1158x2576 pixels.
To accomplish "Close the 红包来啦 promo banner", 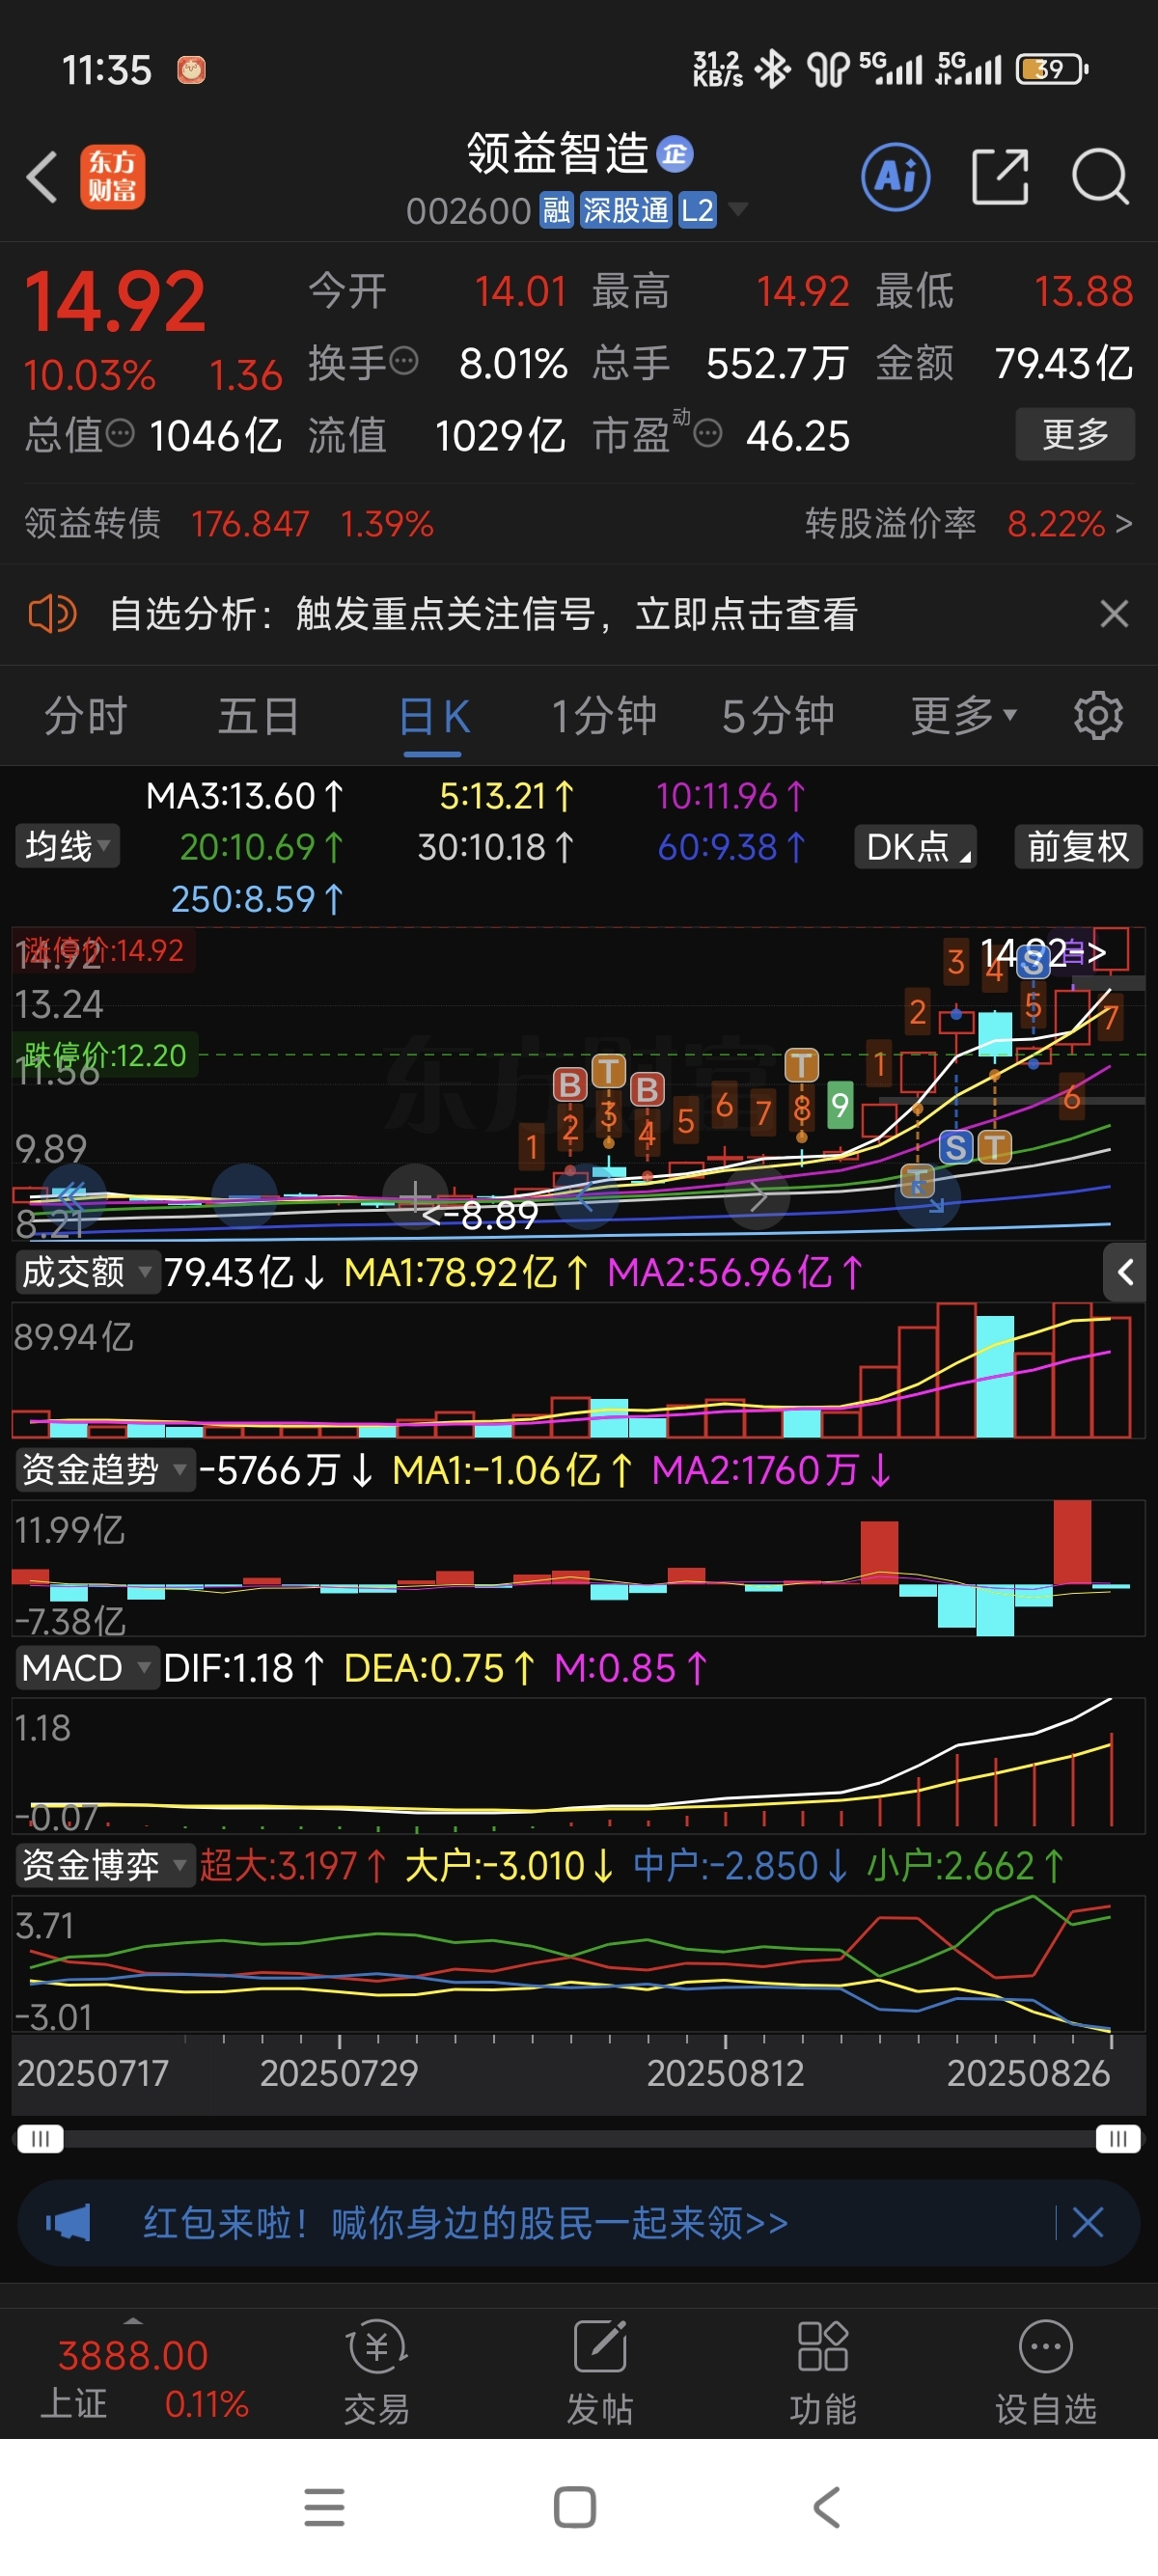I will pos(1087,2222).
